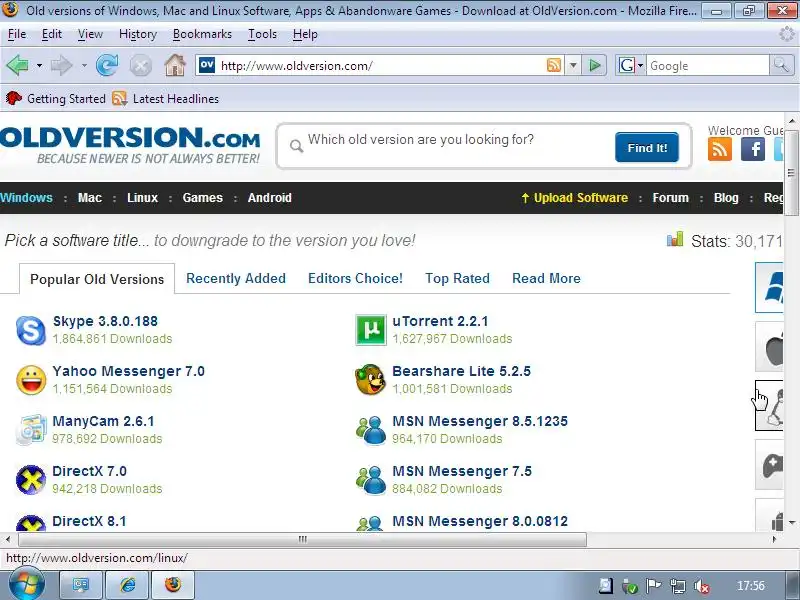Select Mac in the navigation bar

90,198
